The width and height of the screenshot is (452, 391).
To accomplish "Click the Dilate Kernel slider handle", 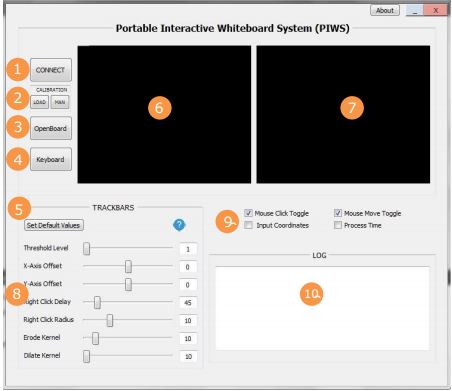I will point(87,356).
